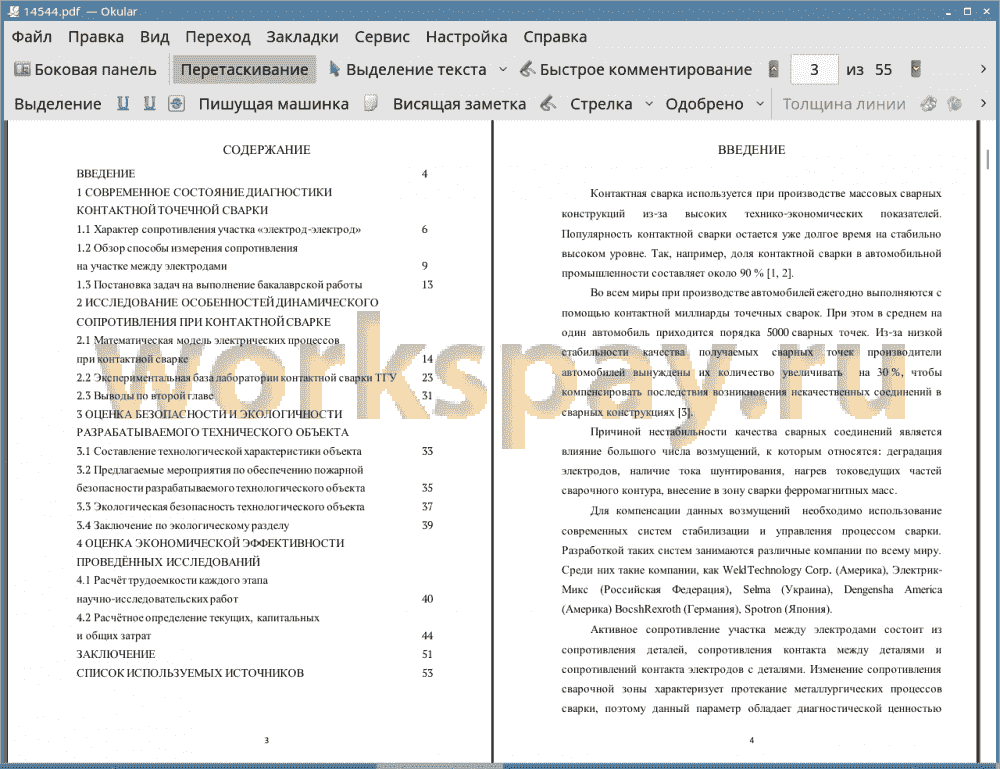The height and width of the screenshot is (769, 1000).
Task: Click contents entry 'ЗАКЛЮЧЕНИЕ'
Action: point(116,654)
